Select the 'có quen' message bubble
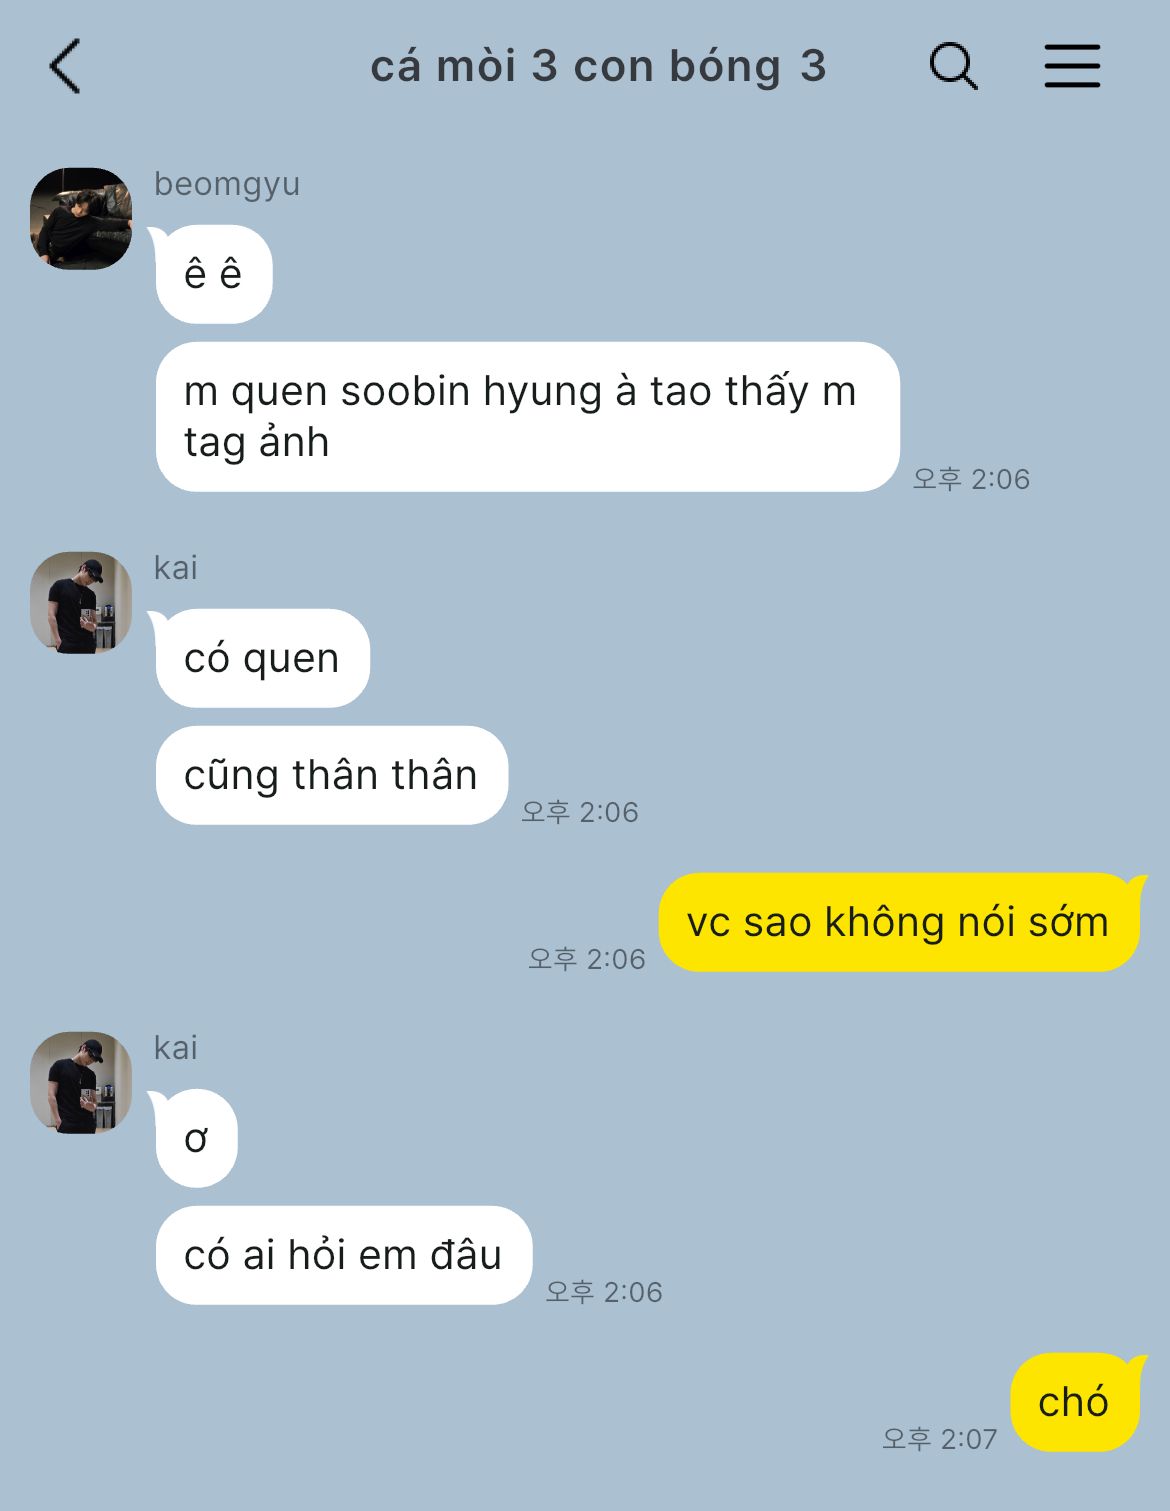Screen dimensions: 1170x1511 pyautogui.click(x=262, y=658)
